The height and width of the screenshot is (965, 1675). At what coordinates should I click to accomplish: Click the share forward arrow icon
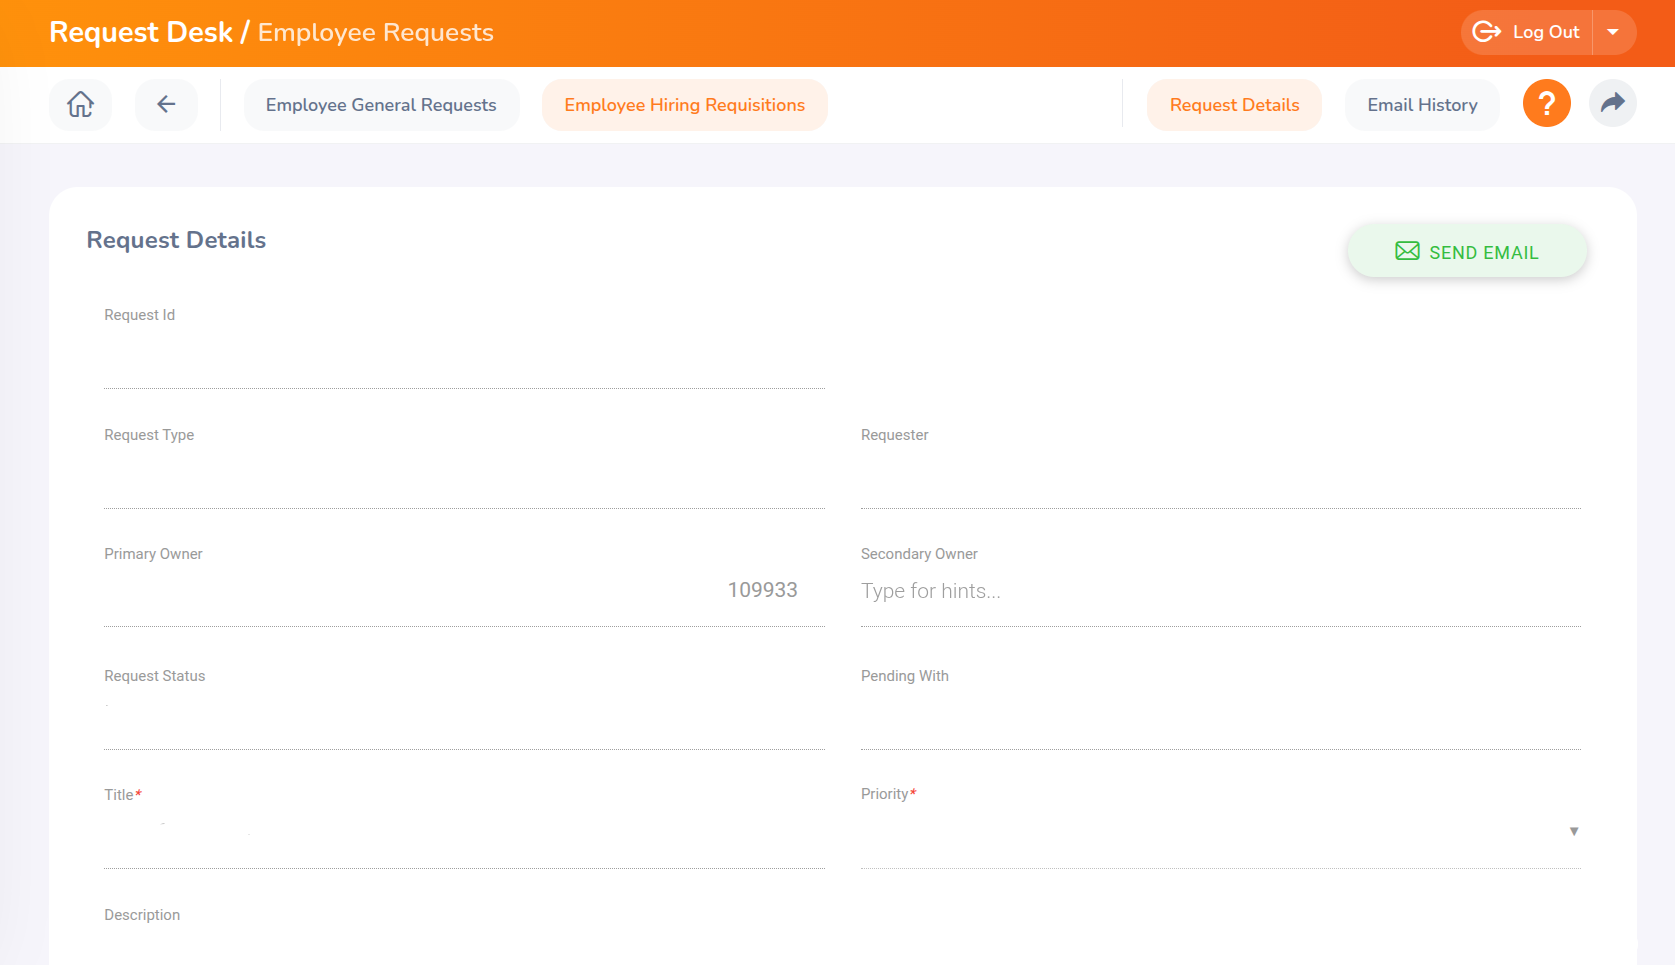(1612, 103)
